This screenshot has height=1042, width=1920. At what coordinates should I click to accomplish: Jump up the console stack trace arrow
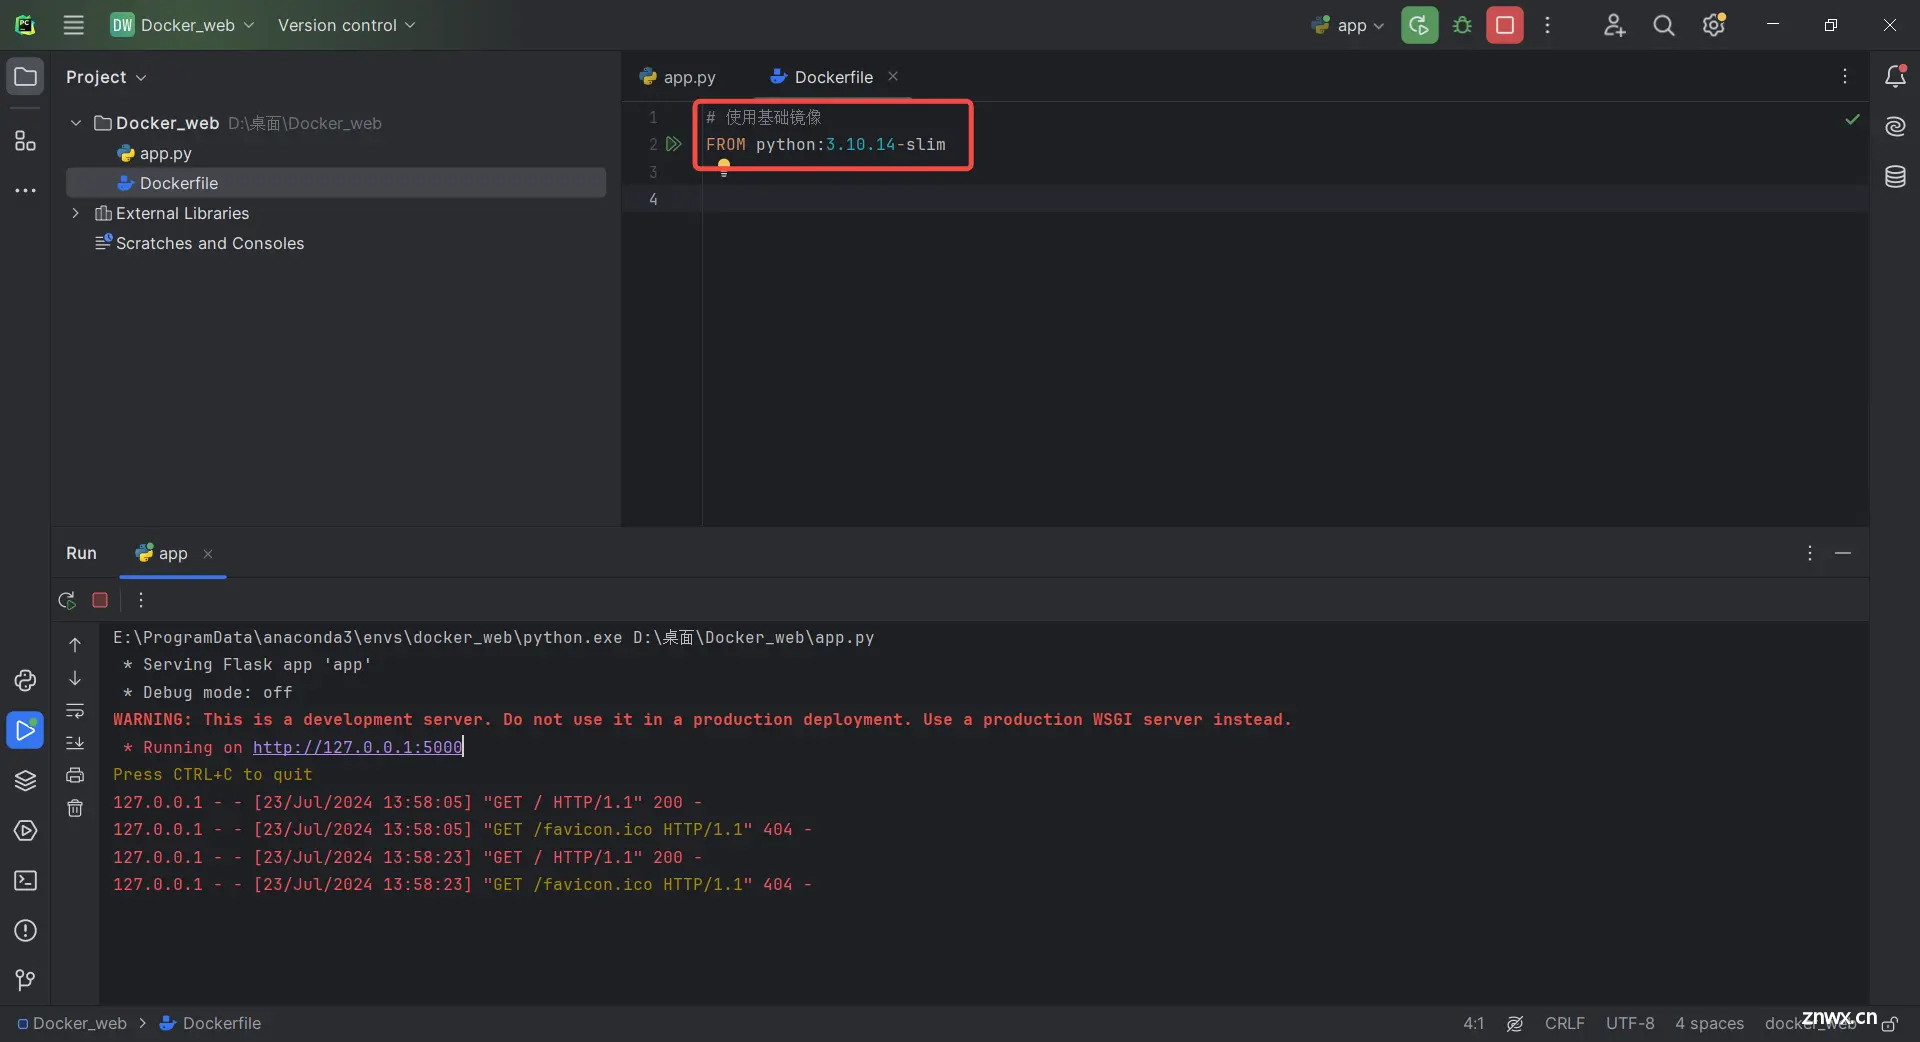(75, 645)
